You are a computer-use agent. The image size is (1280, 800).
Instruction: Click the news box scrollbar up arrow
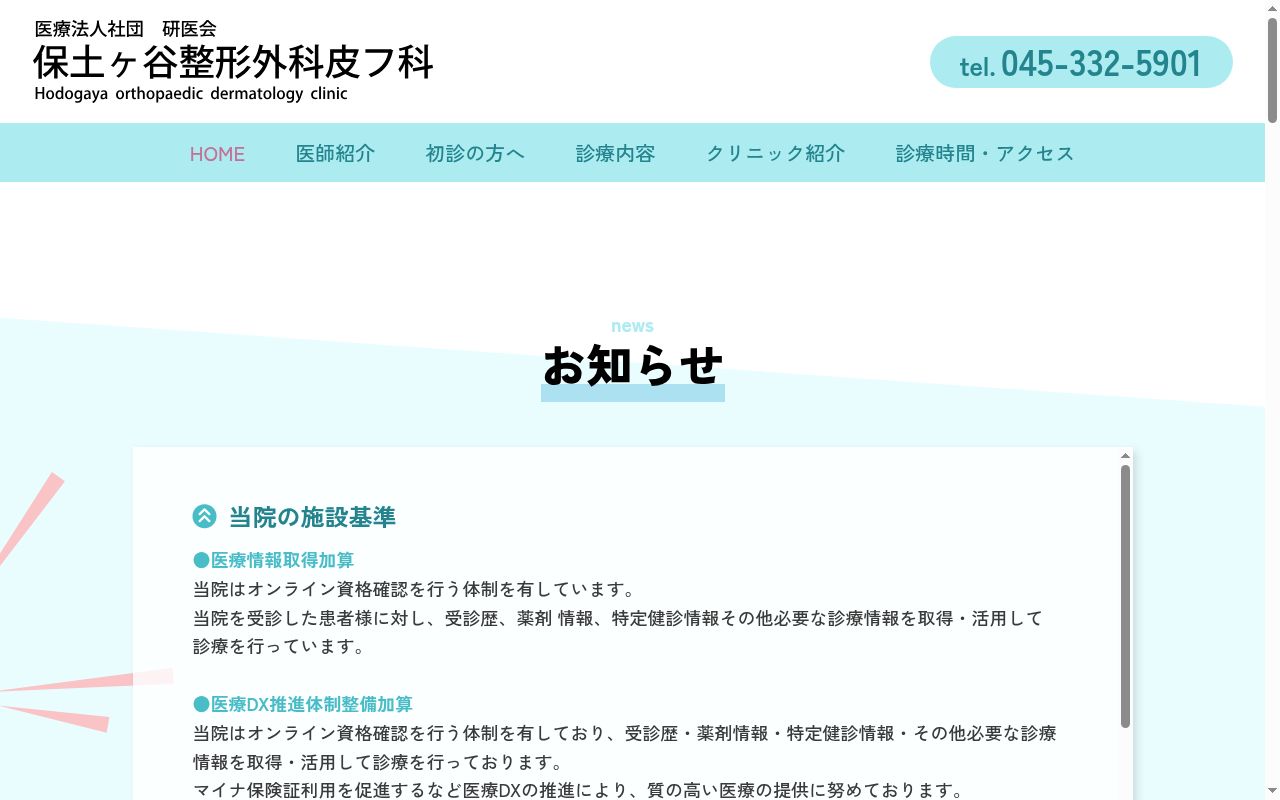tap(1125, 456)
